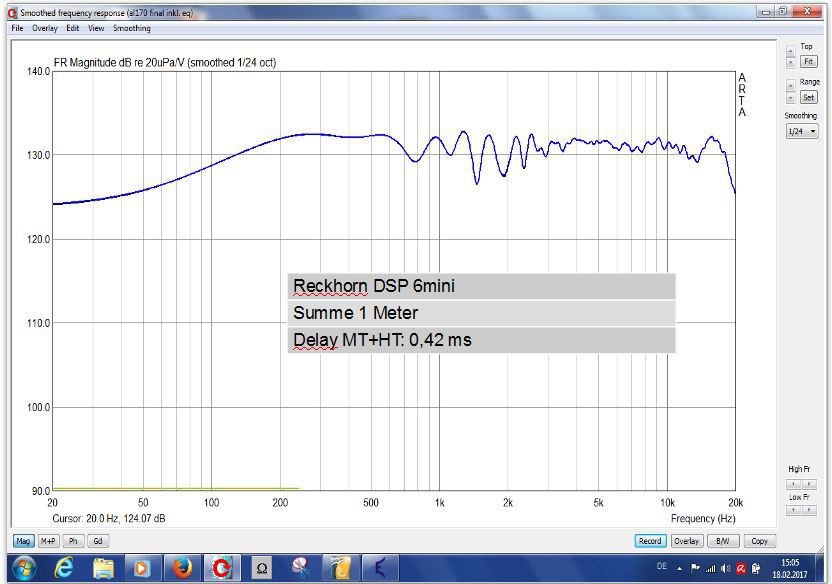Open the Action Center flag icon

click(x=695, y=569)
